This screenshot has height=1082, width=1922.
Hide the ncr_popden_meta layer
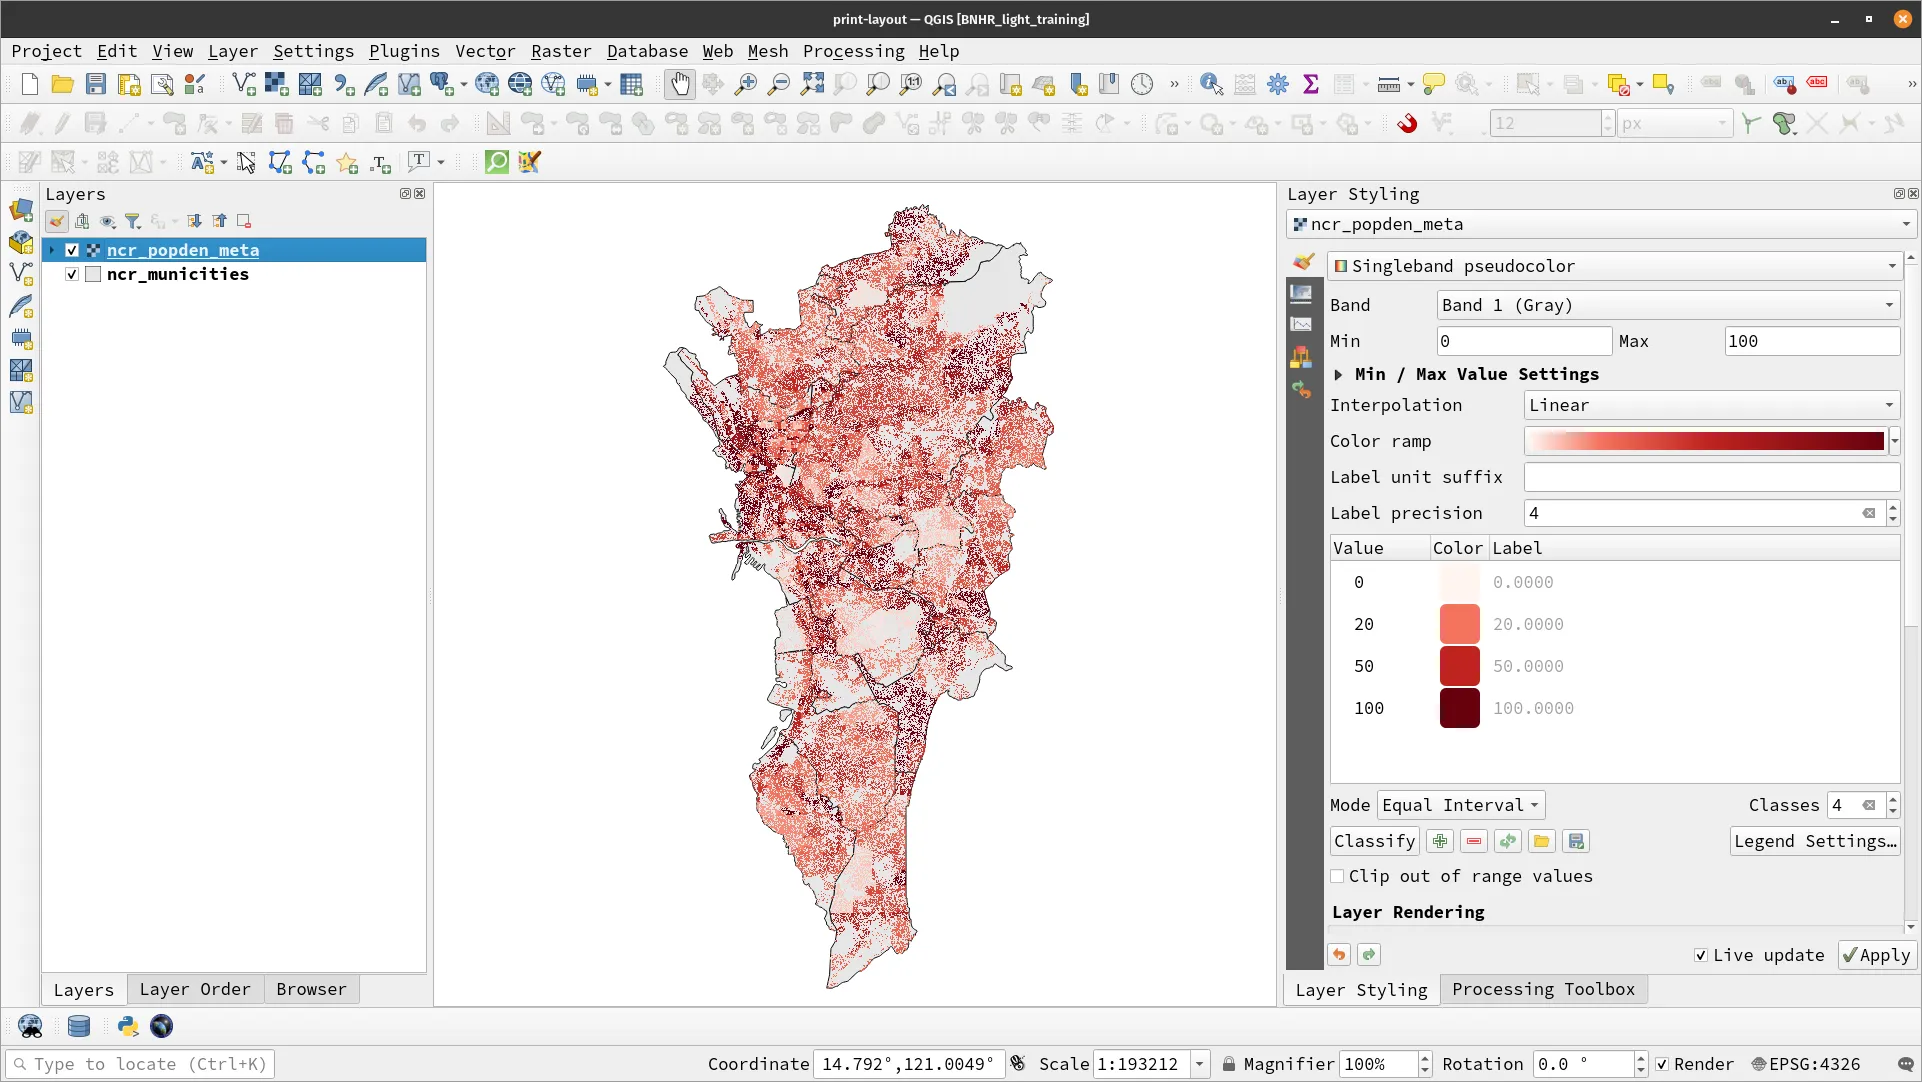click(72, 250)
